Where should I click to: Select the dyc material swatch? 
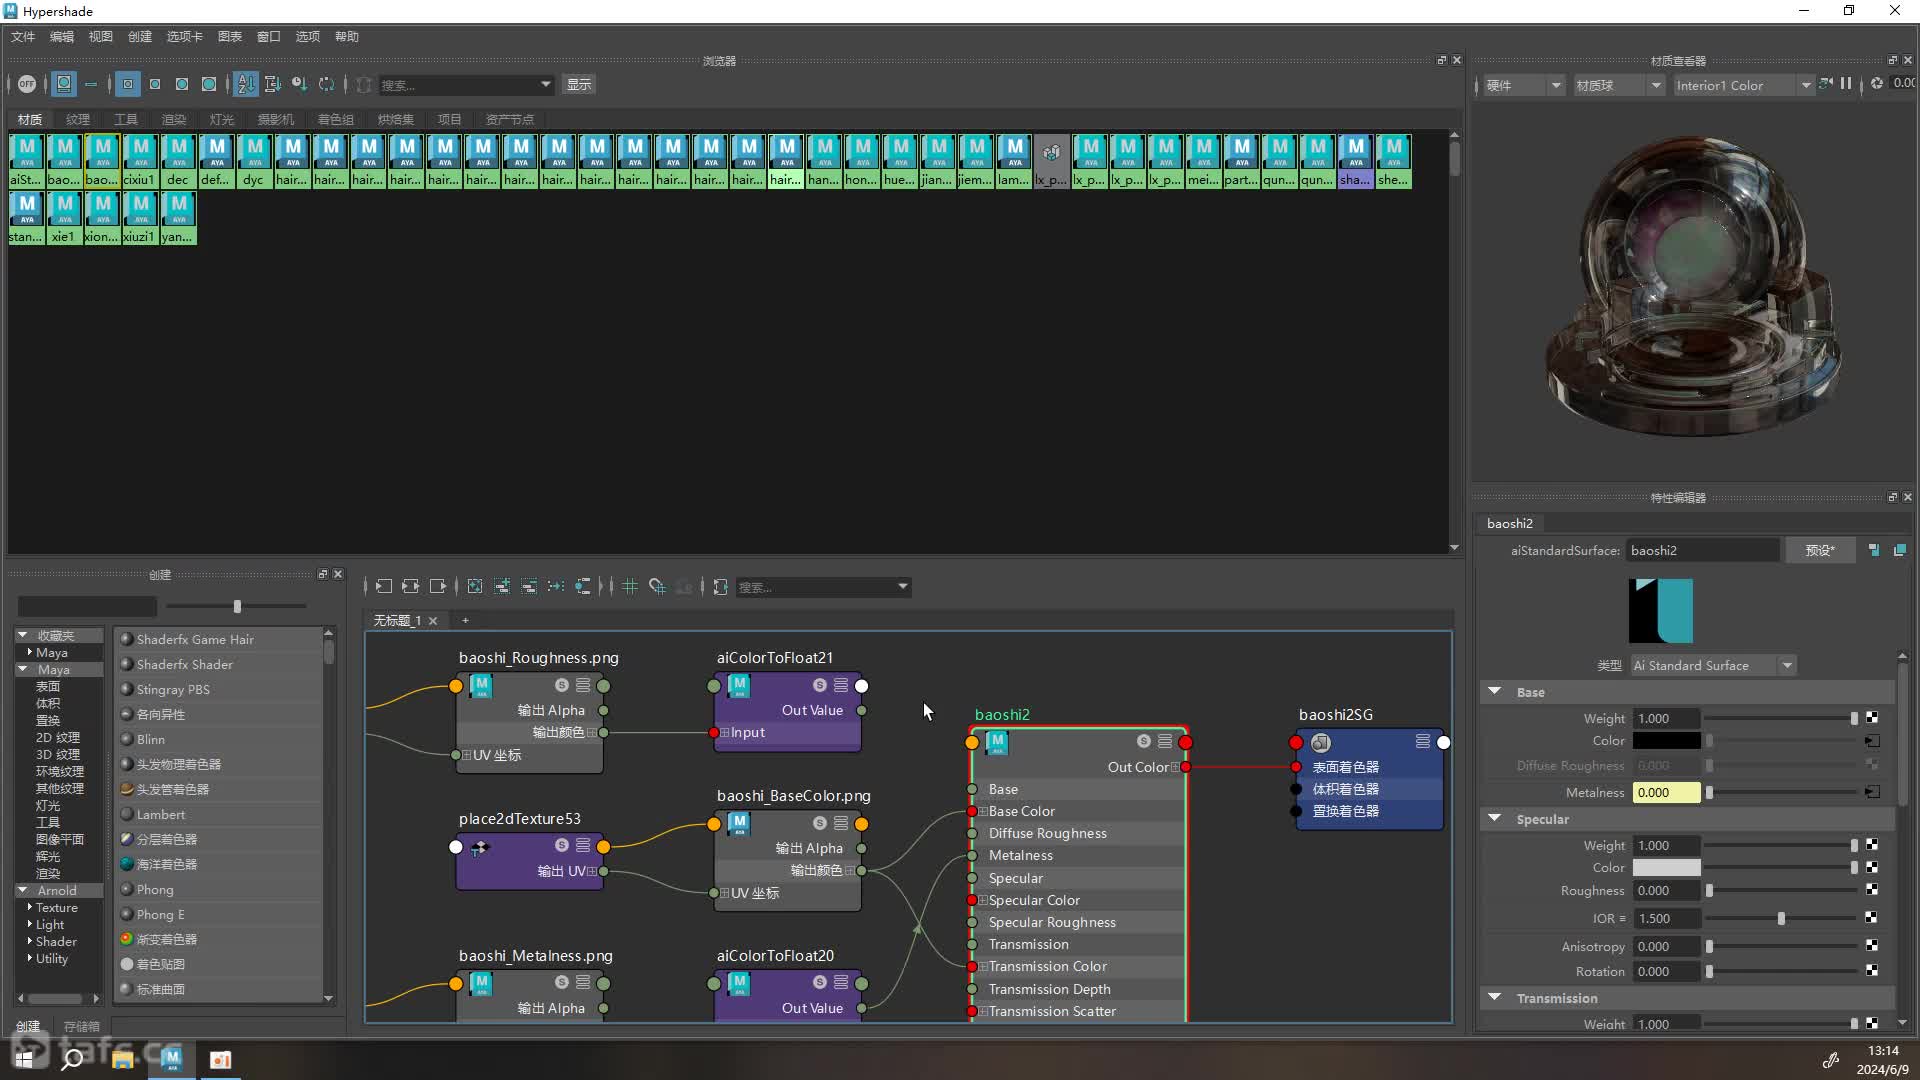coord(254,161)
